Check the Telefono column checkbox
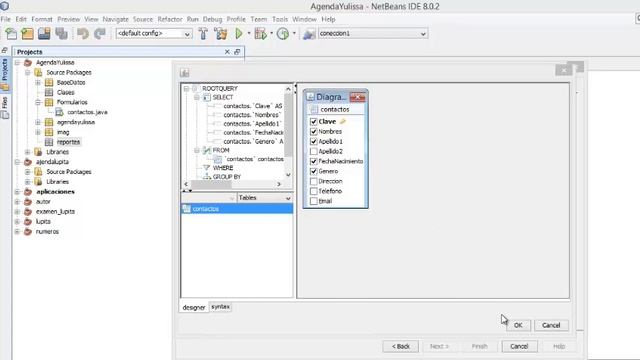The width and height of the screenshot is (640, 360). [x=313, y=191]
